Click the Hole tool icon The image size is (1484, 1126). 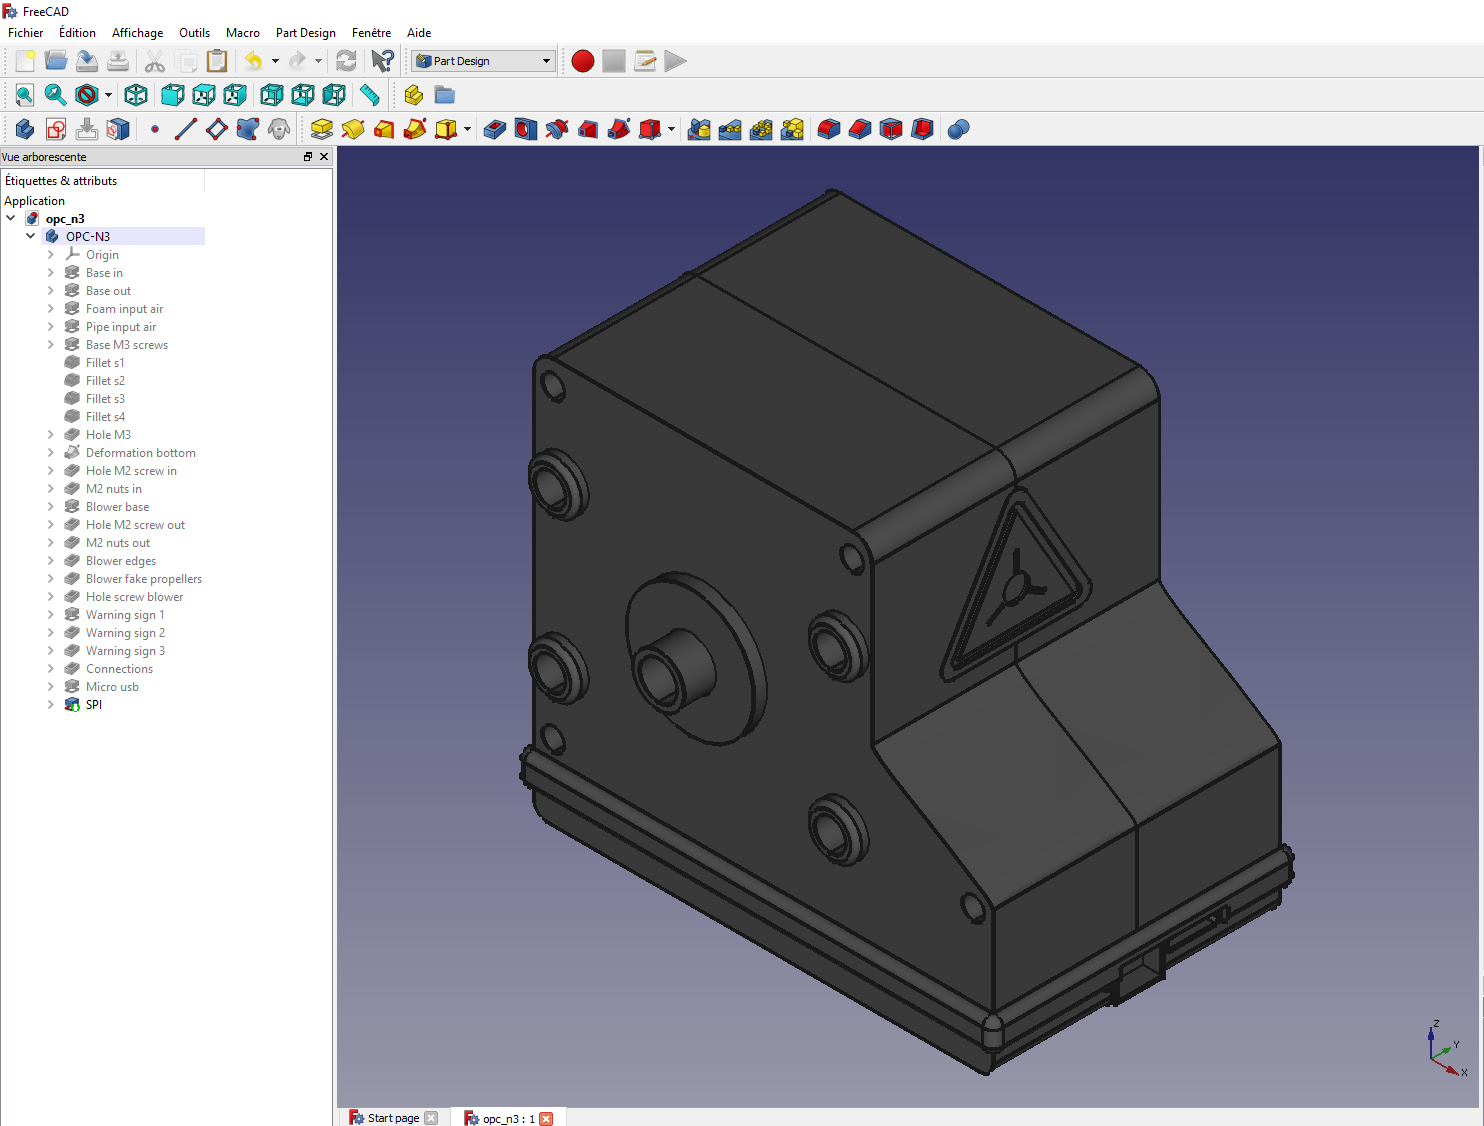click(x=526, y=129)
